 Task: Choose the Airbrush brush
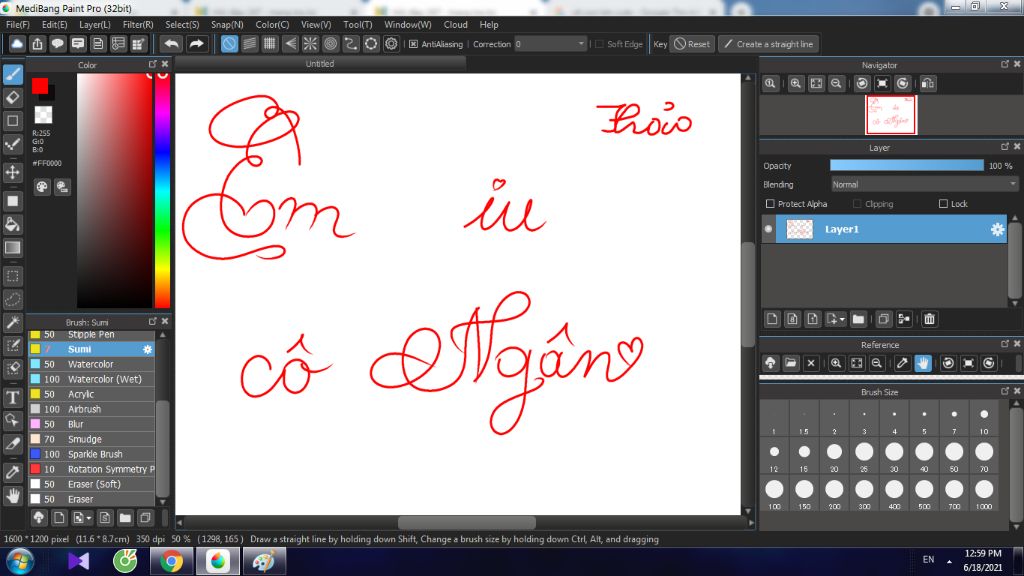[91, 409]
